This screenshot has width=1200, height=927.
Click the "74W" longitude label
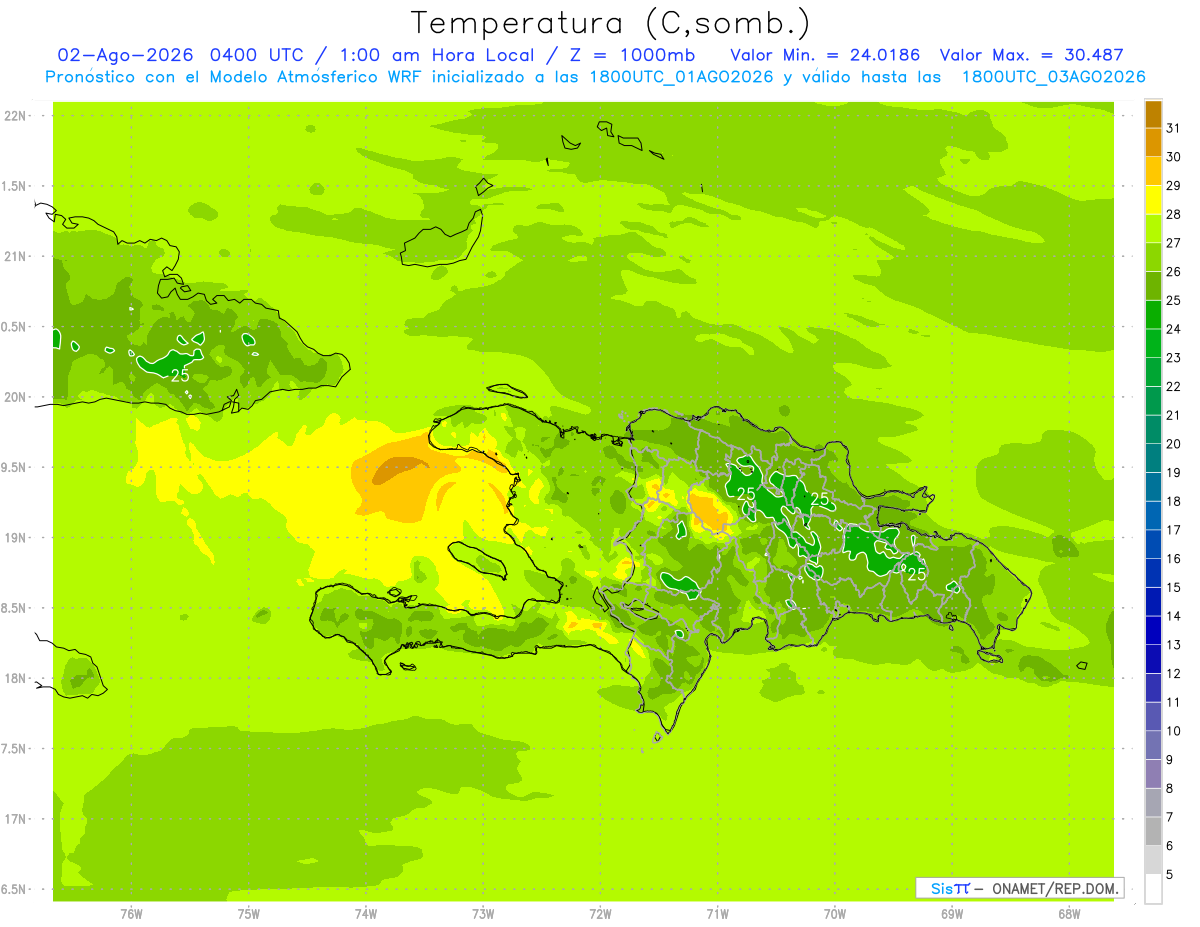pyautogui.click(x=366, y=914)
